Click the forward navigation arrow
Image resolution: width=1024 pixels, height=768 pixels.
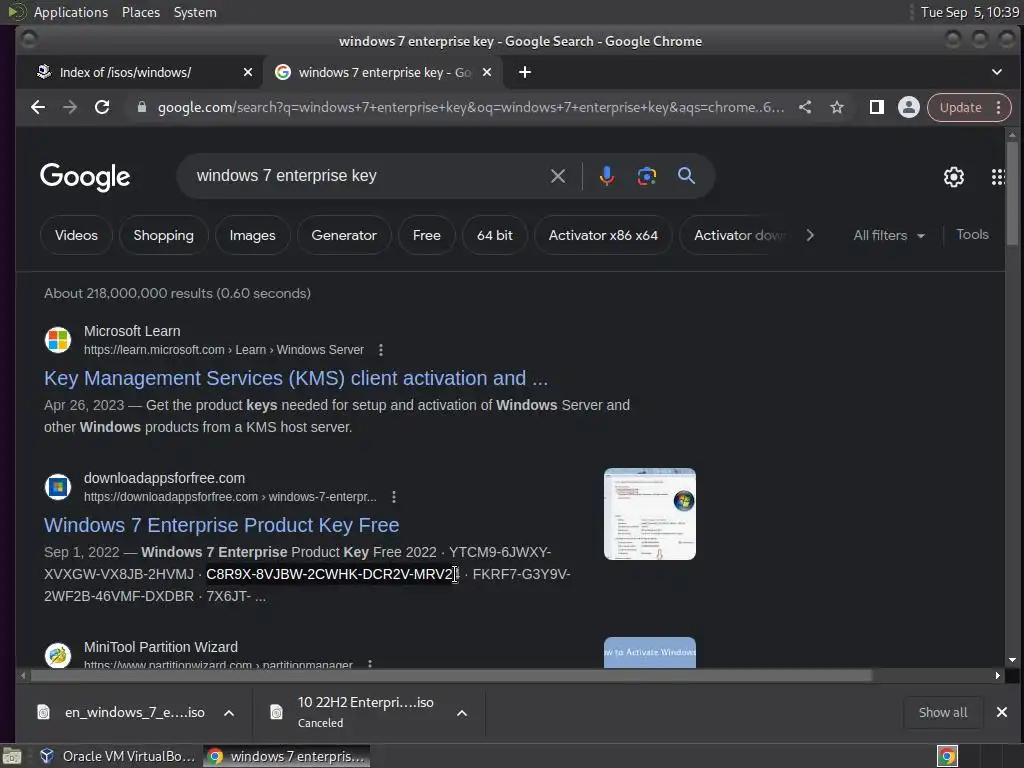[x=70, y=107]
